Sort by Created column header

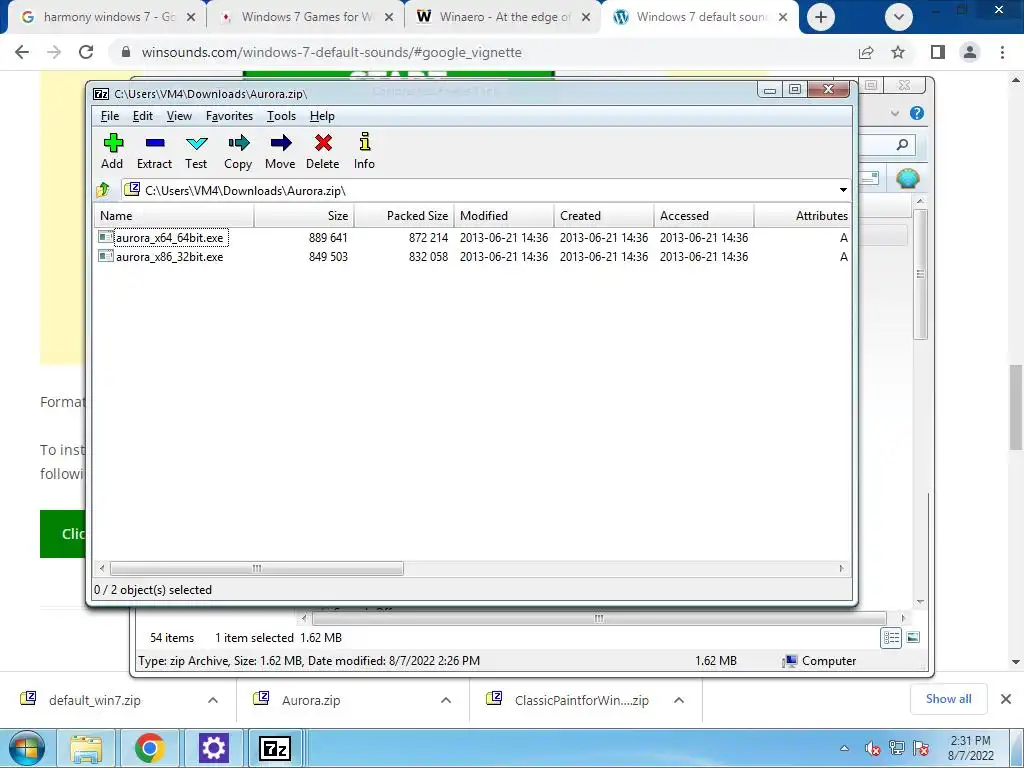tap(603, 216)
